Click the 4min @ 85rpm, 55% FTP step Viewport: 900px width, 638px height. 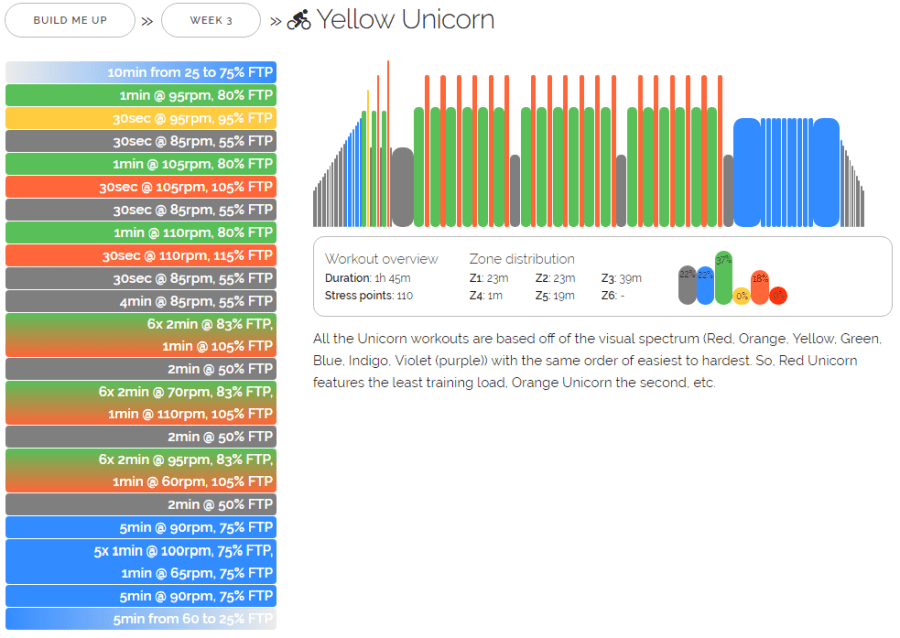(141, 301)
